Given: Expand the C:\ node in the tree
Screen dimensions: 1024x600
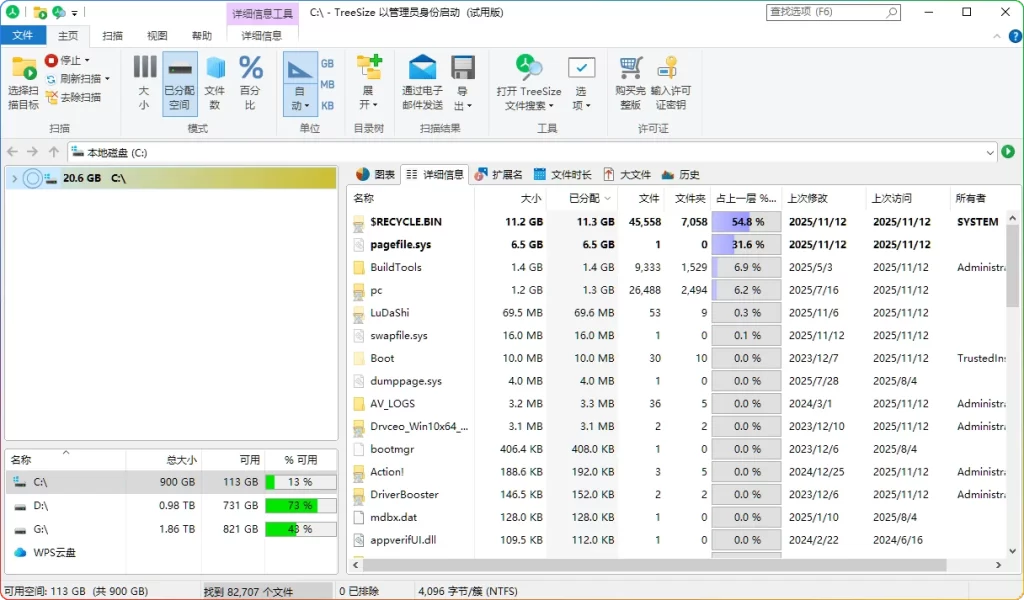Looking at the screenshot, I should pyautogui.click(x=12, y=177).
